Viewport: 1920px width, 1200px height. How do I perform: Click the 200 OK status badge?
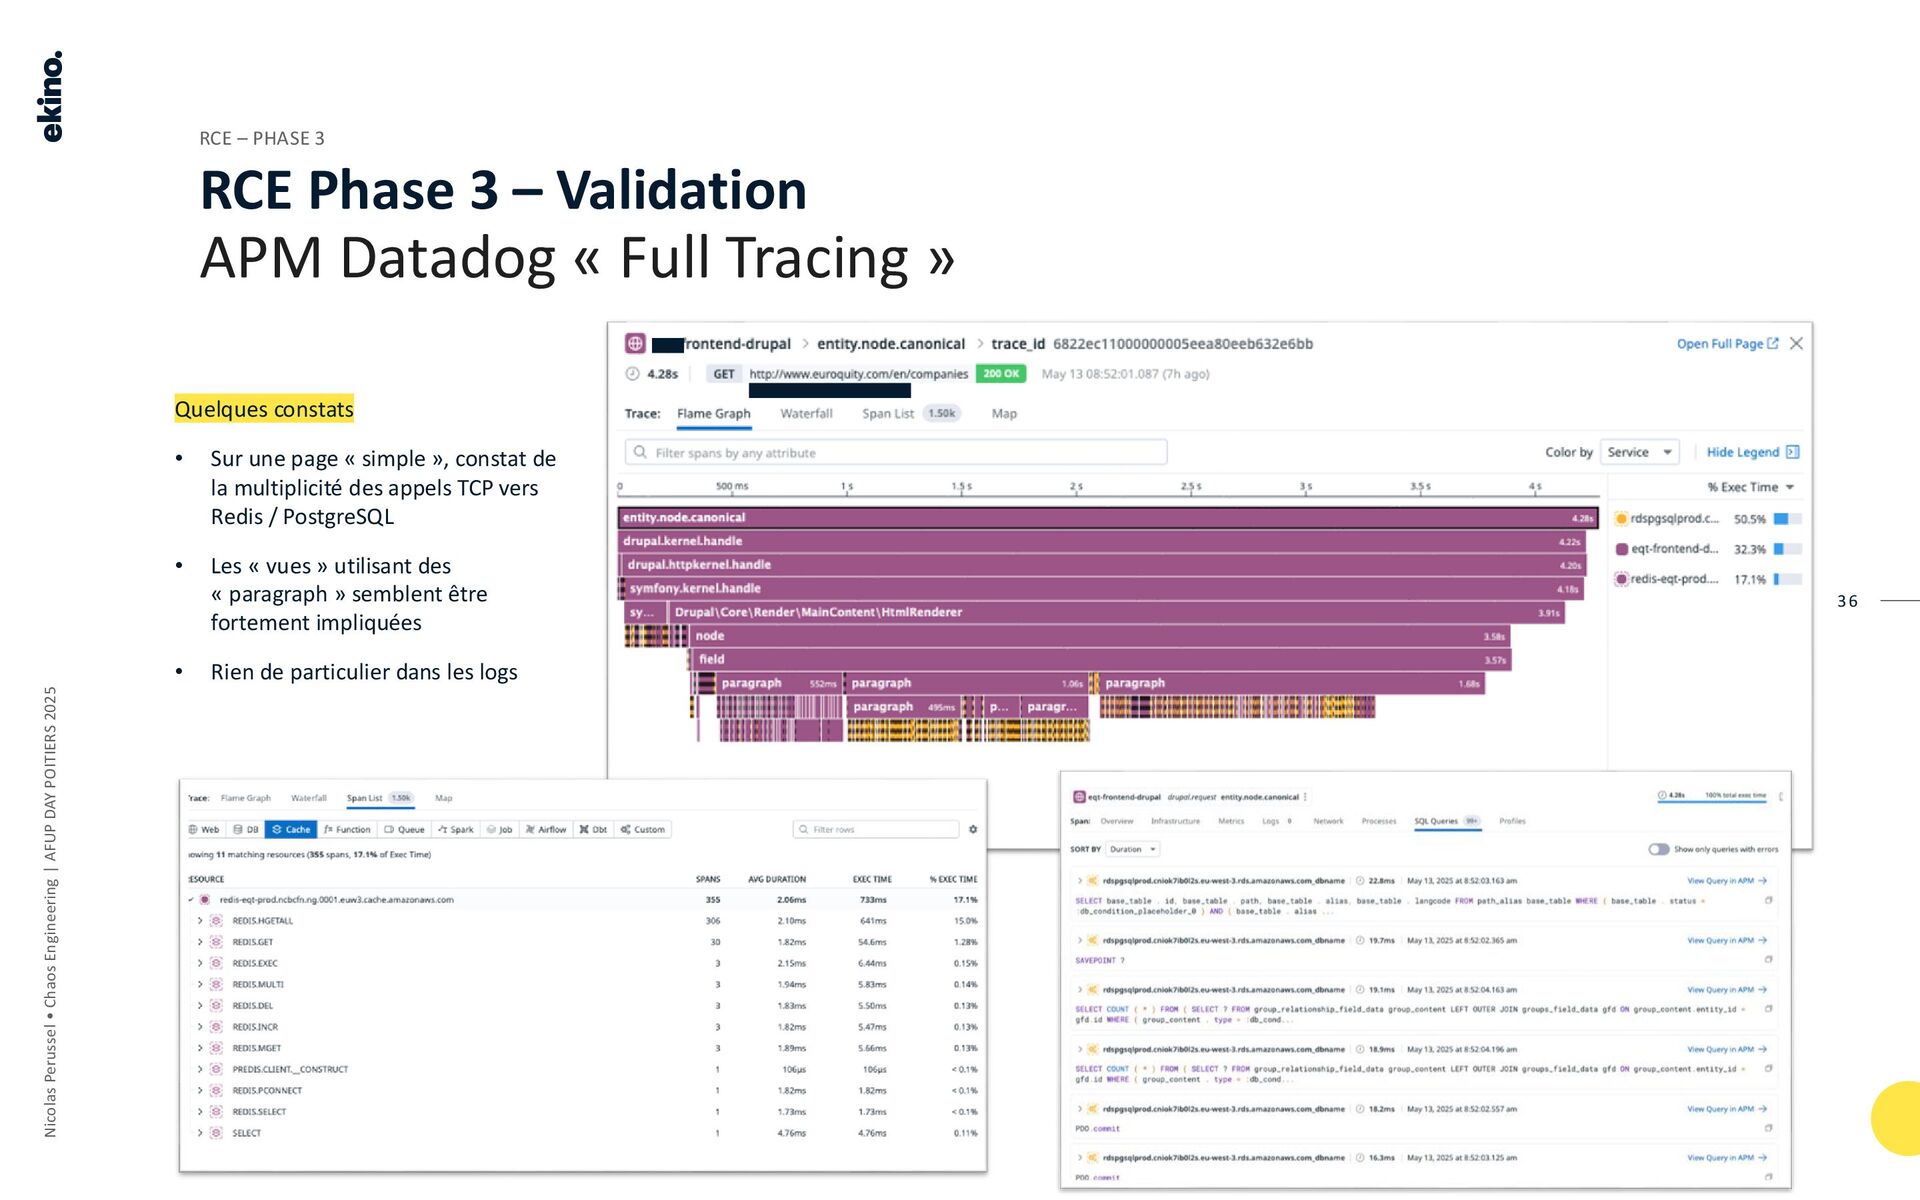tap(1001, 374)
